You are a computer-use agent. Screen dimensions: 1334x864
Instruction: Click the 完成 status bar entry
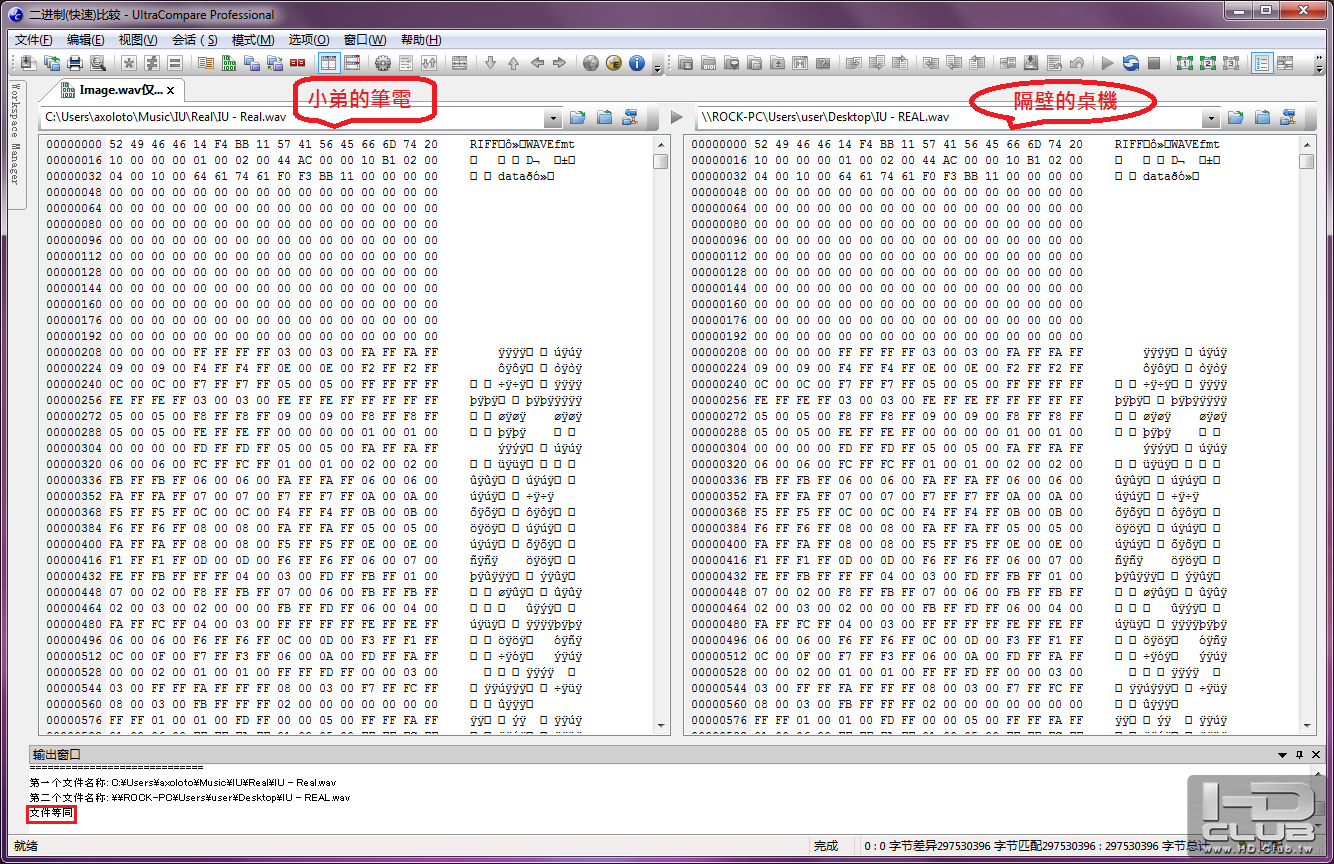click(826, 846)
